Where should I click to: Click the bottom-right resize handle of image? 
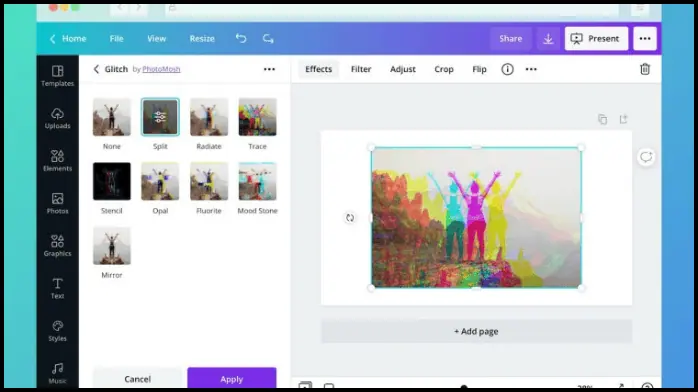581,288
